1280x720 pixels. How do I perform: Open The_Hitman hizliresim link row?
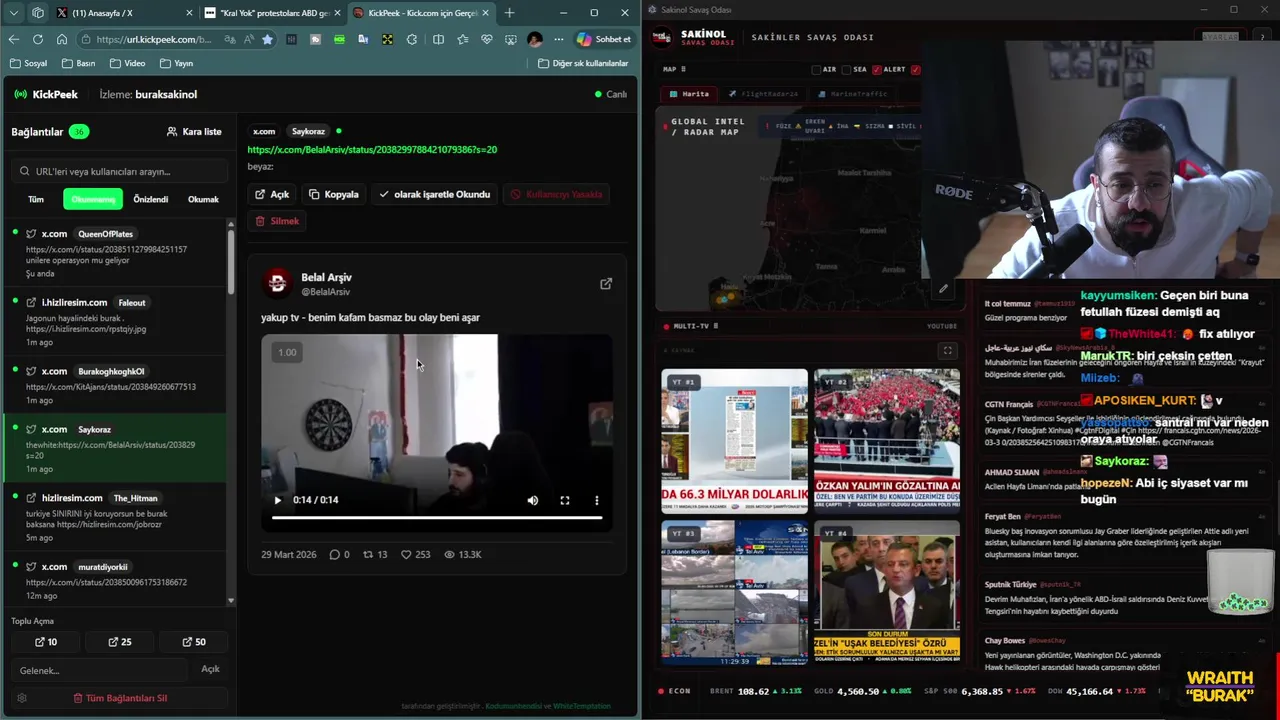point(115,516)
